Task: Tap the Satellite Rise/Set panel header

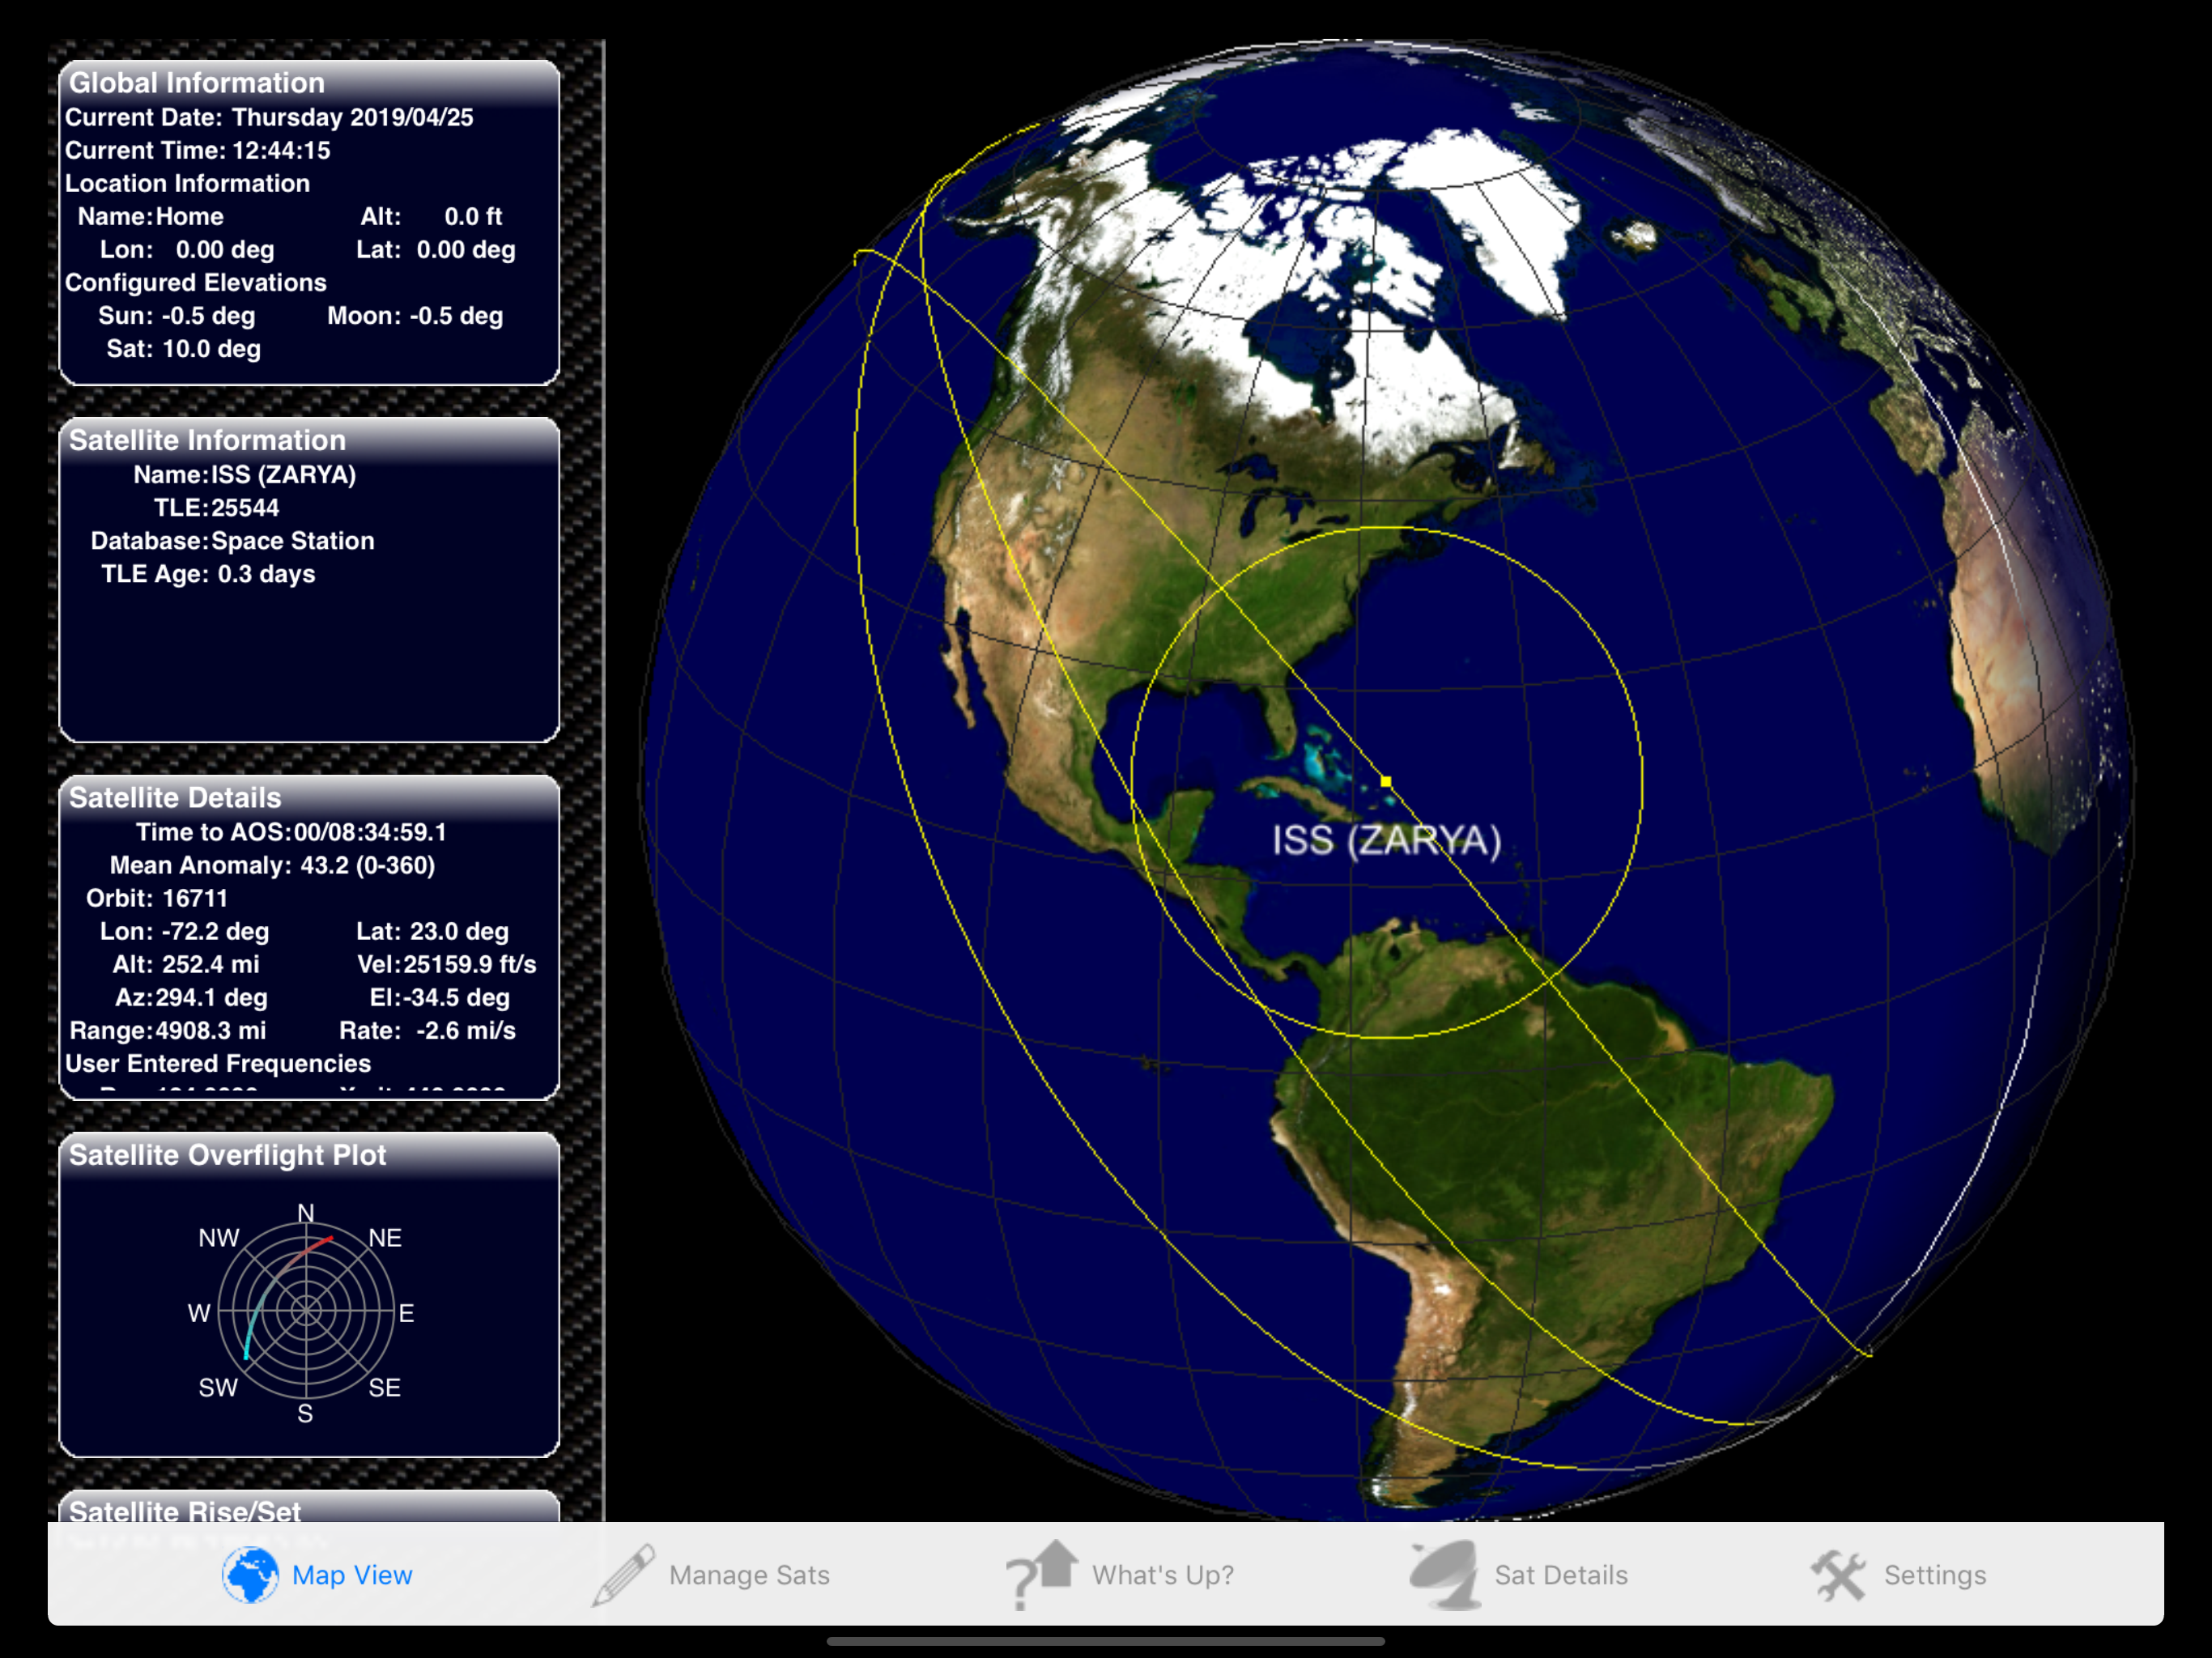Action: tap(309, 1508)
